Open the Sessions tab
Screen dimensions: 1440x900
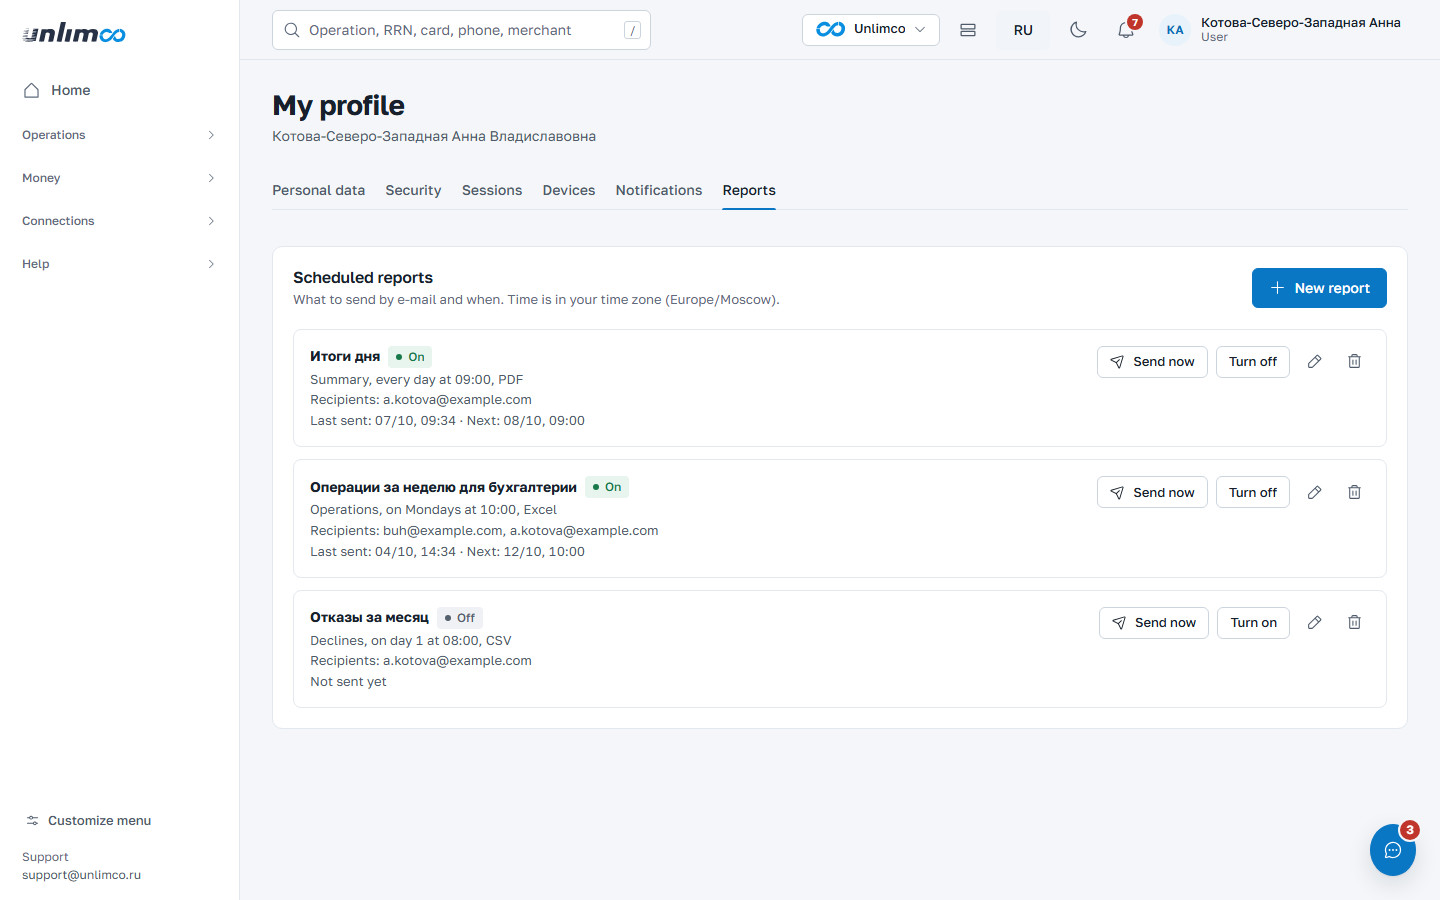(x=492, y=190)
